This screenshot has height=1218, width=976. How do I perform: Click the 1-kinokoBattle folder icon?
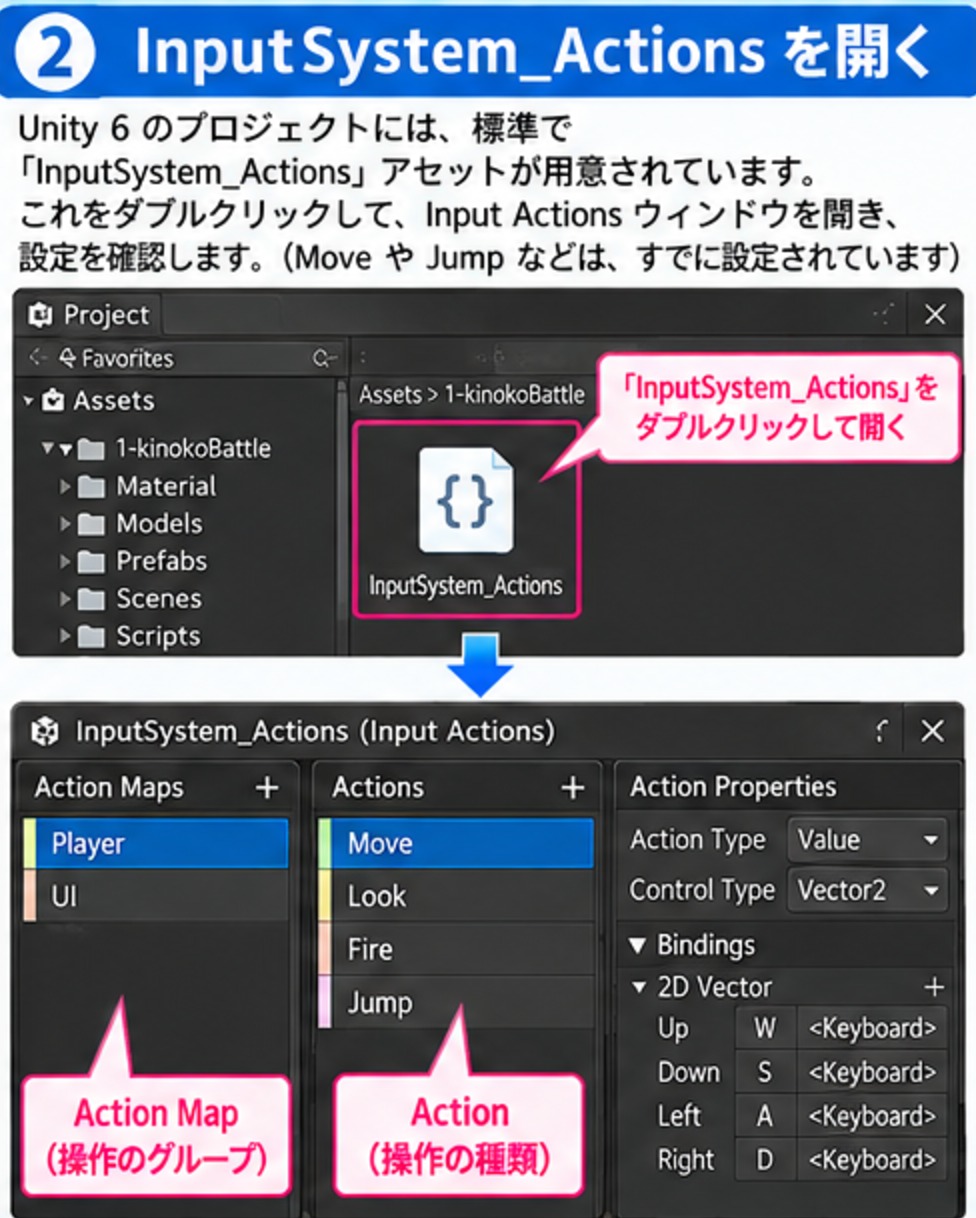91,449
